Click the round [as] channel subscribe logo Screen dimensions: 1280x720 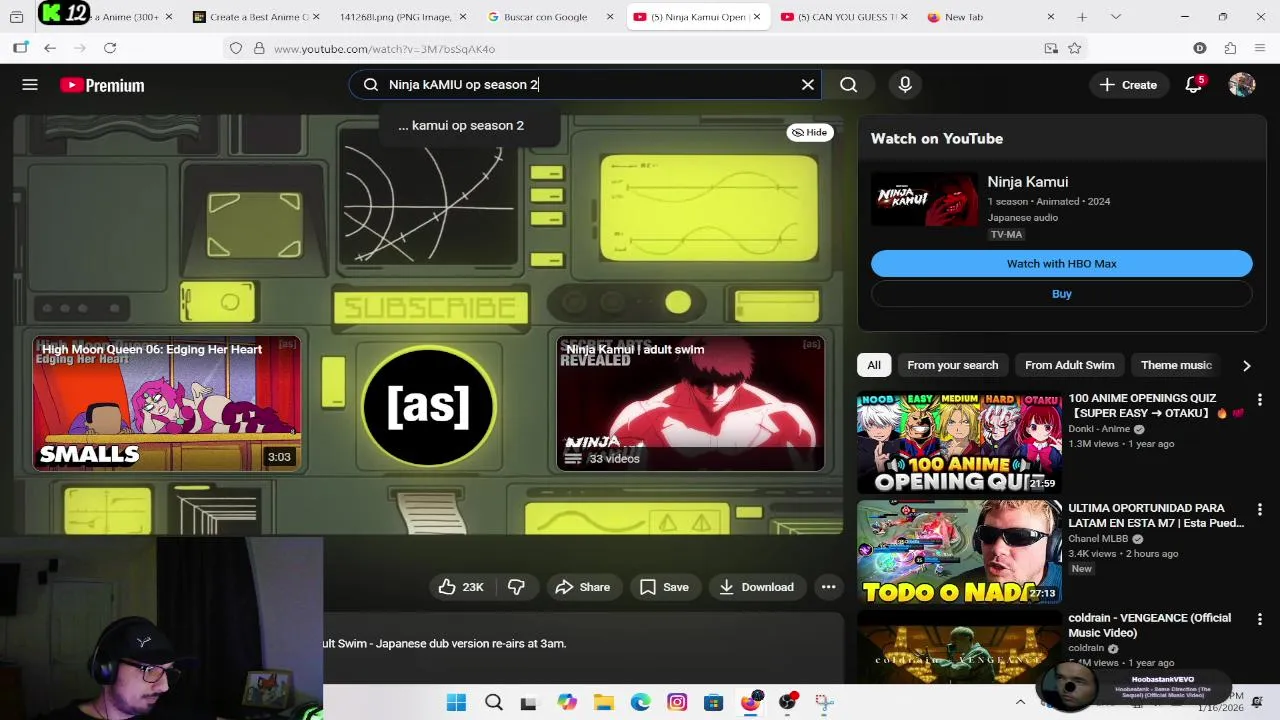[428, 406]
